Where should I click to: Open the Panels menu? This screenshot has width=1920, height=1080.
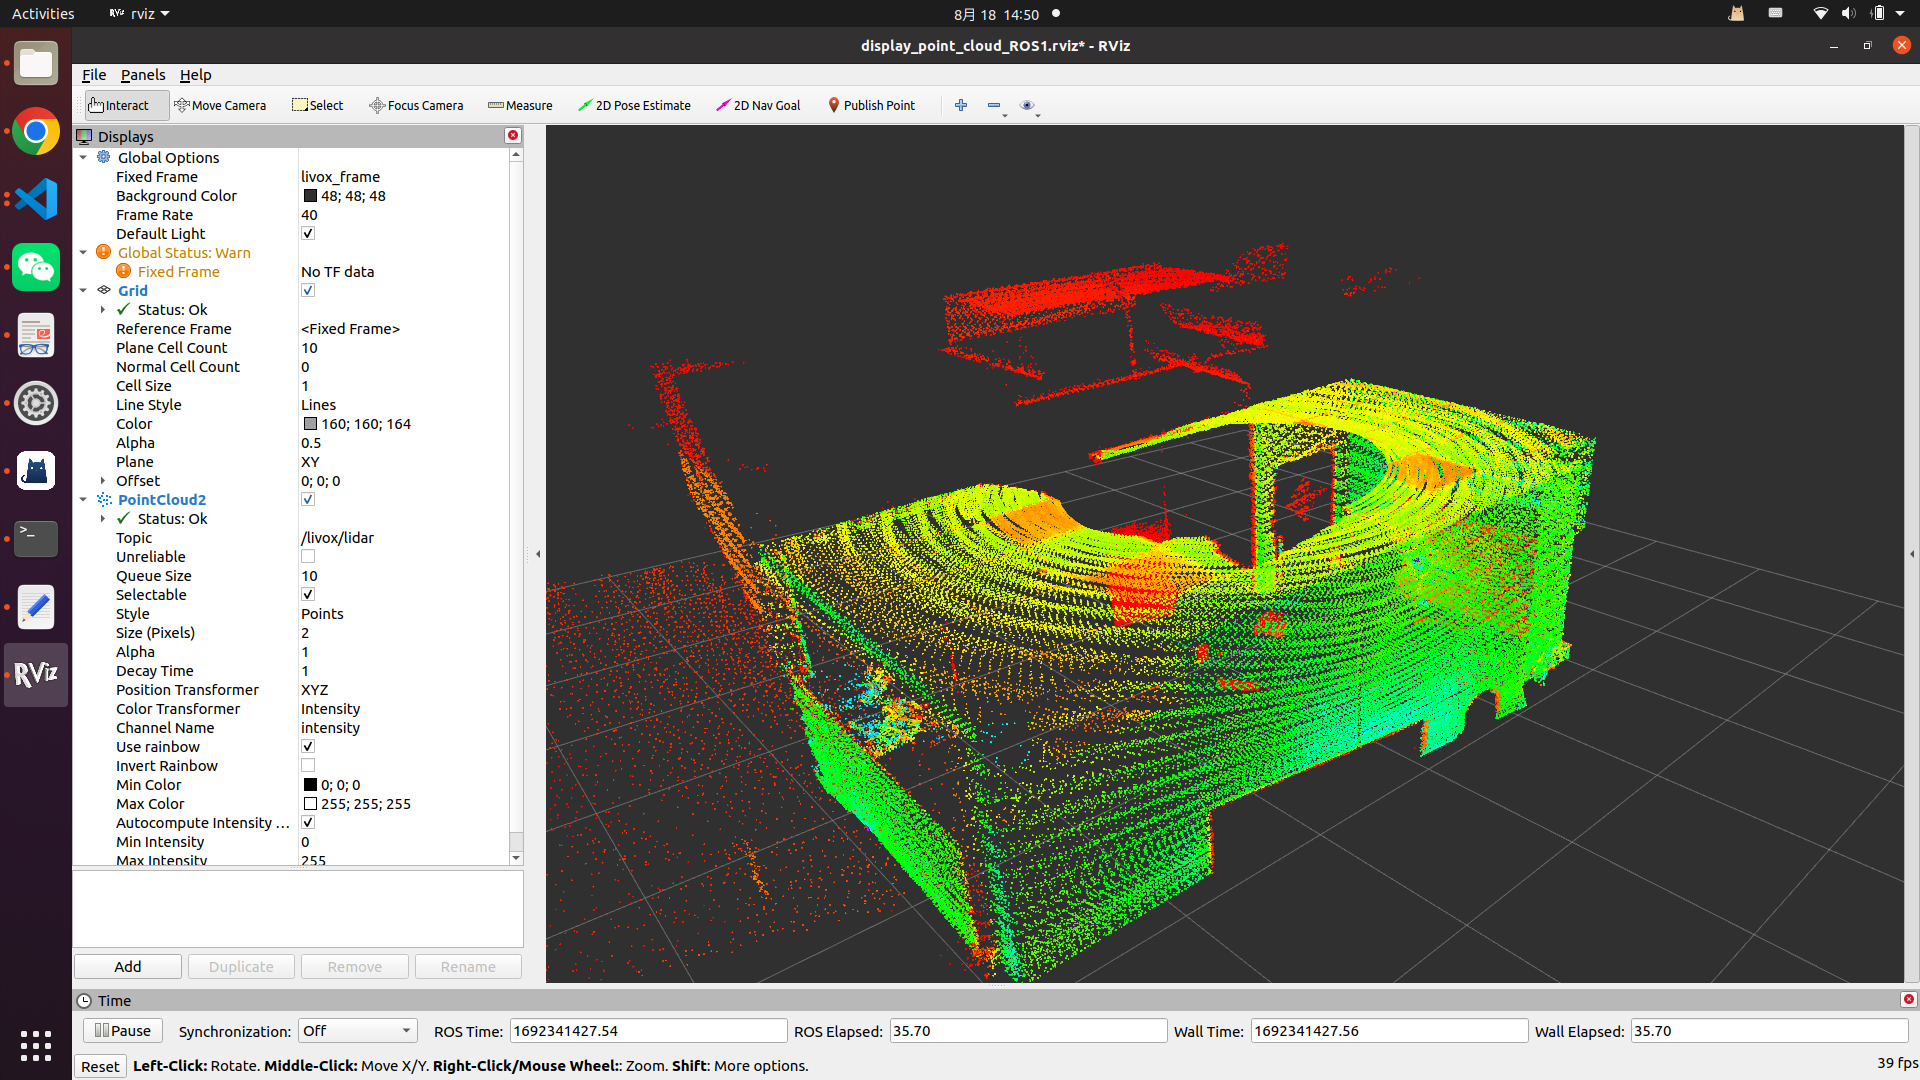(x=142, y=74)
